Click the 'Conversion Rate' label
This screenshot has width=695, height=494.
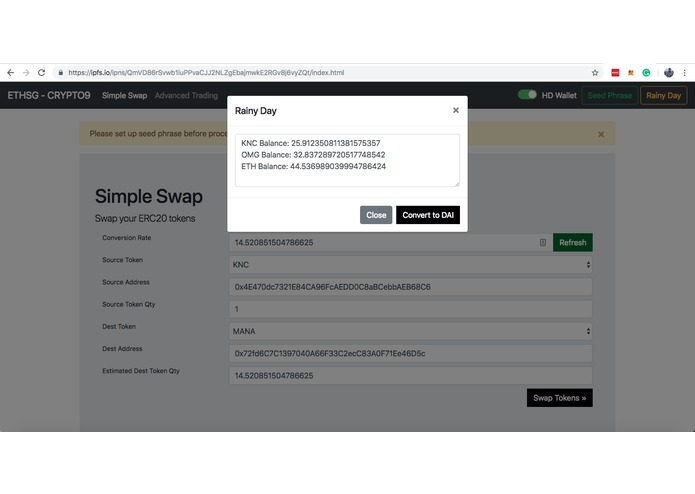(127, 237)
